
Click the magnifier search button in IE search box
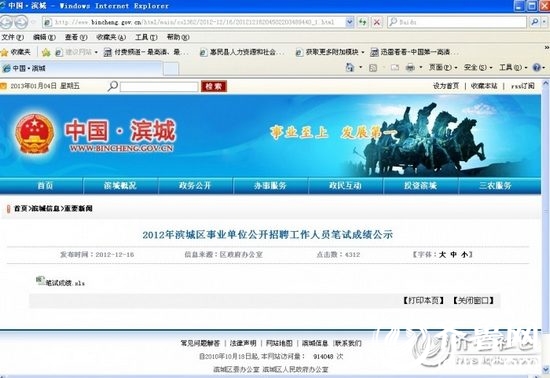pos(534,22)
